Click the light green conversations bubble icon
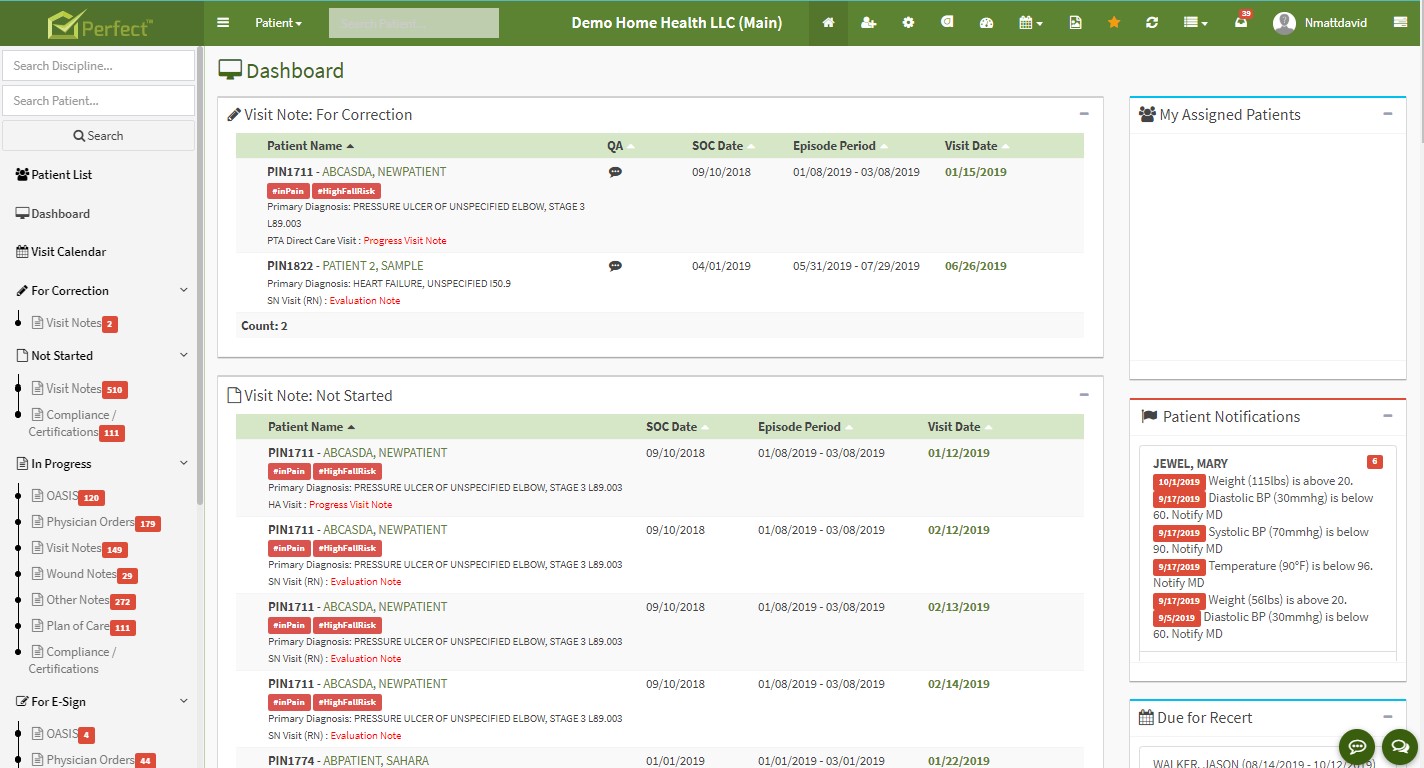 1399,746
